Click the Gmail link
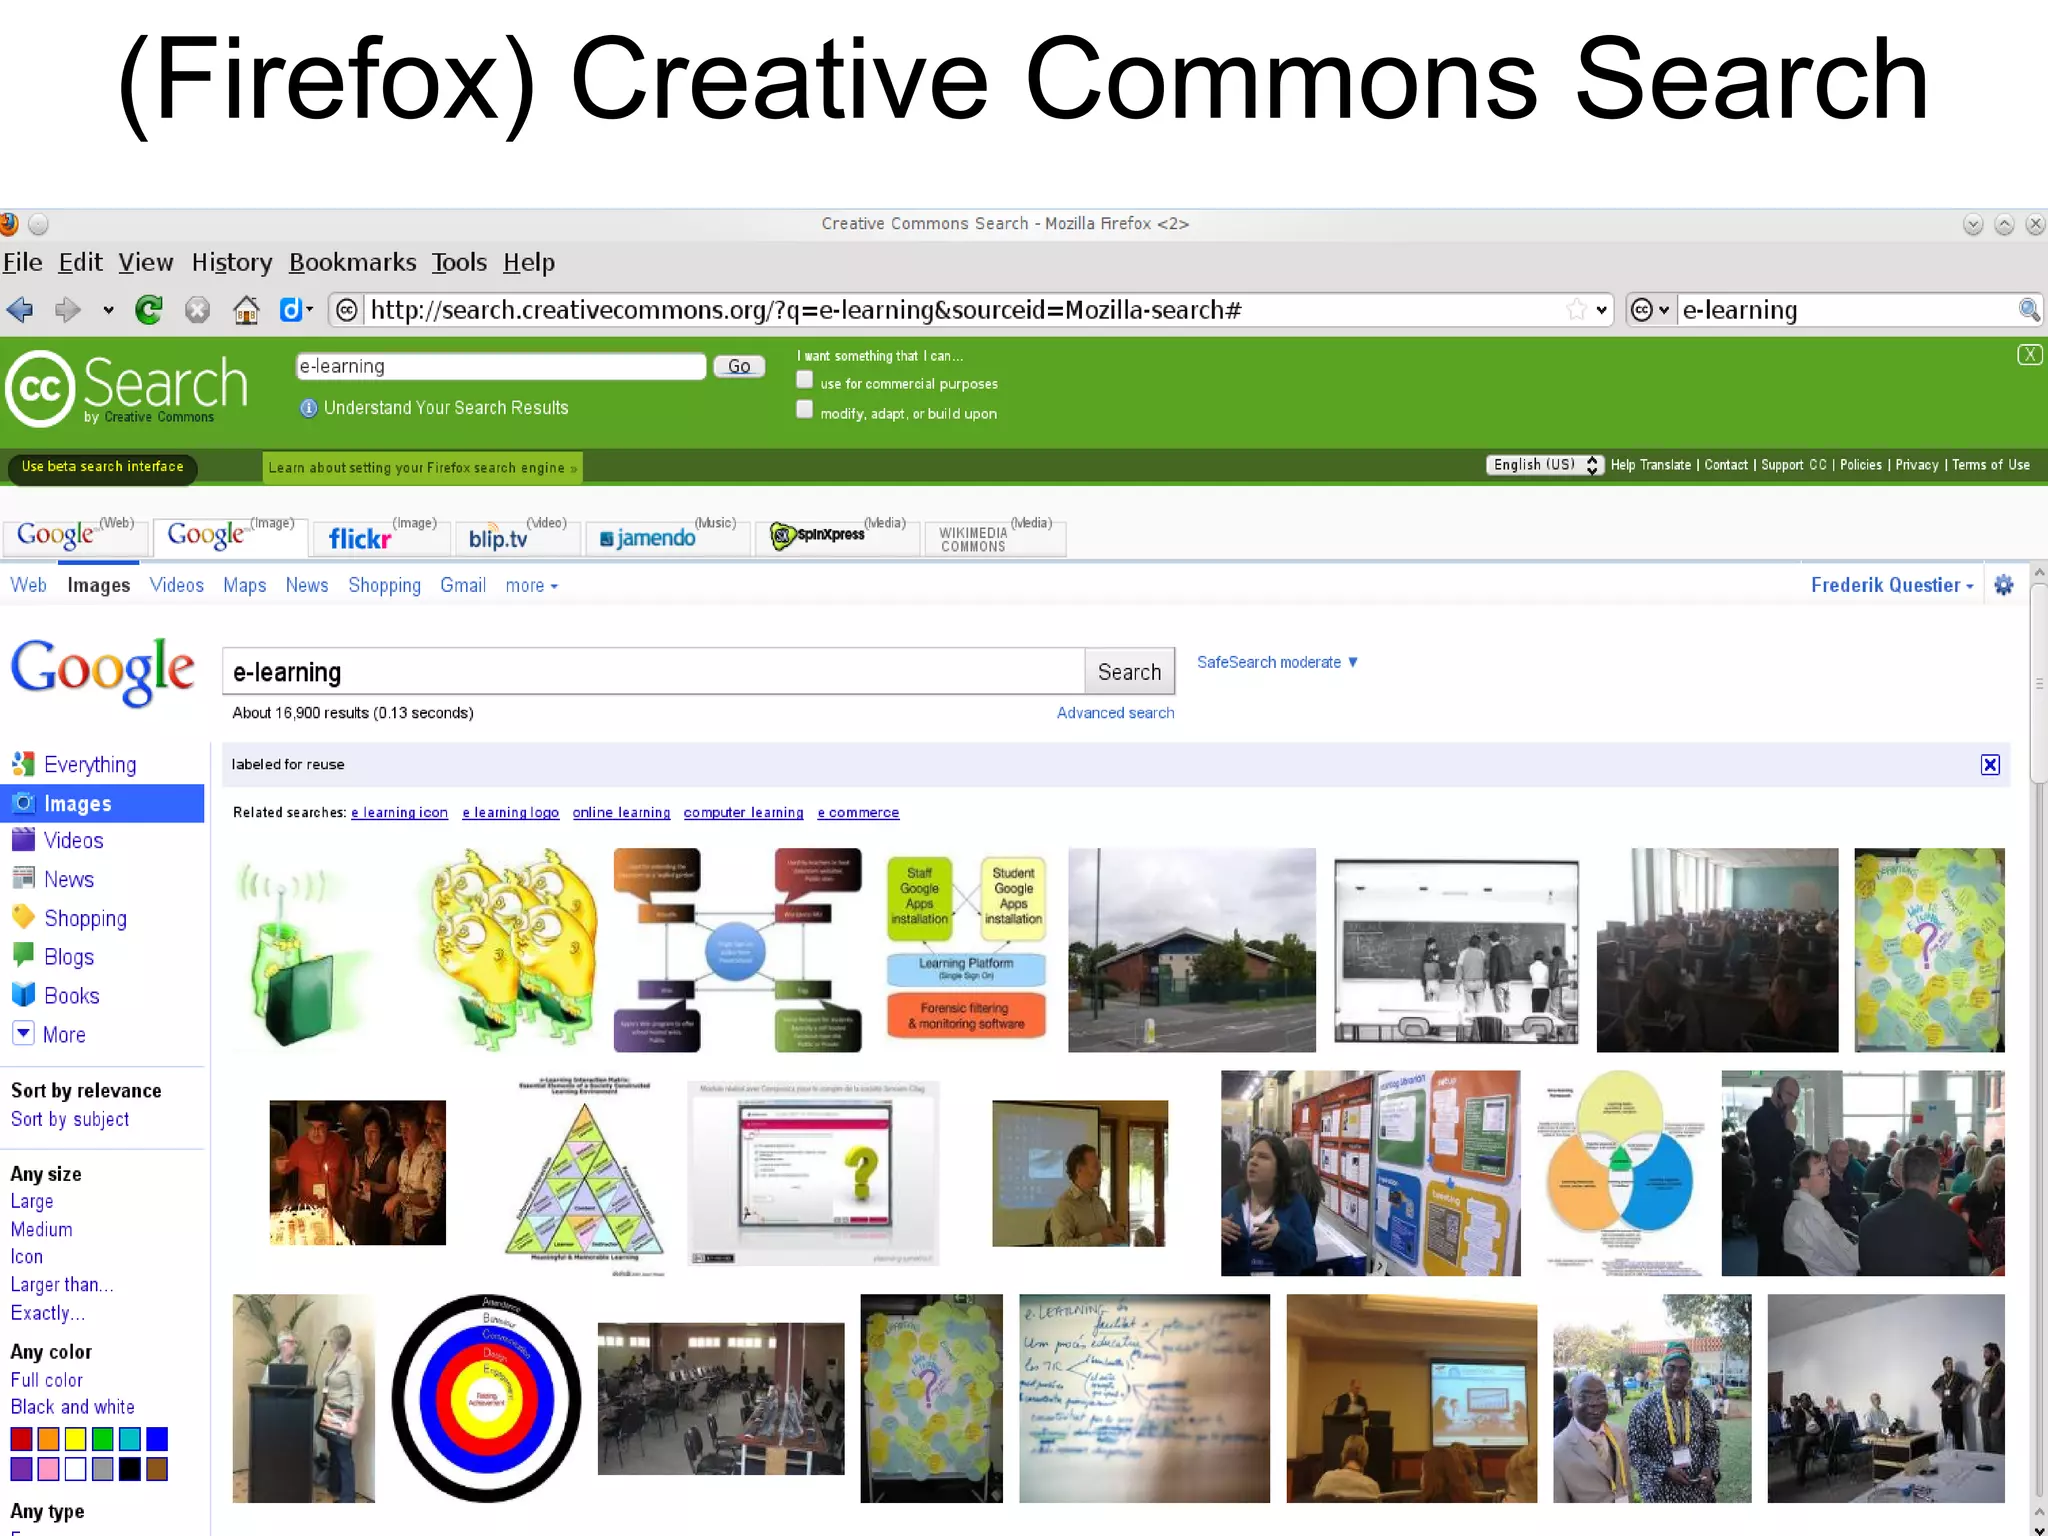 [x=463, y=586]
